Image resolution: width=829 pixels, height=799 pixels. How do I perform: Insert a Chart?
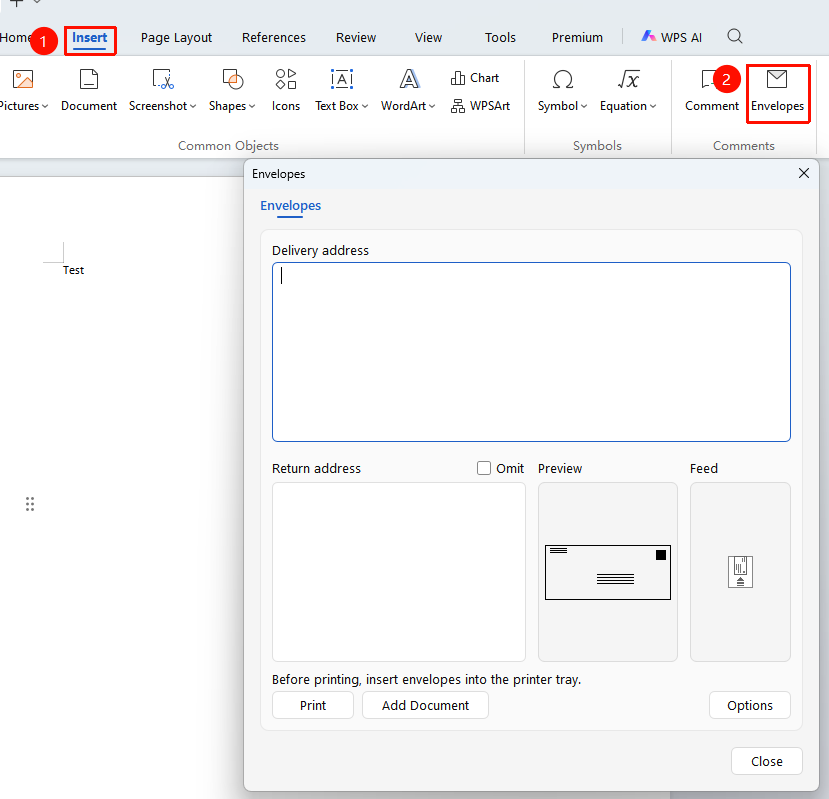point(475,78)
